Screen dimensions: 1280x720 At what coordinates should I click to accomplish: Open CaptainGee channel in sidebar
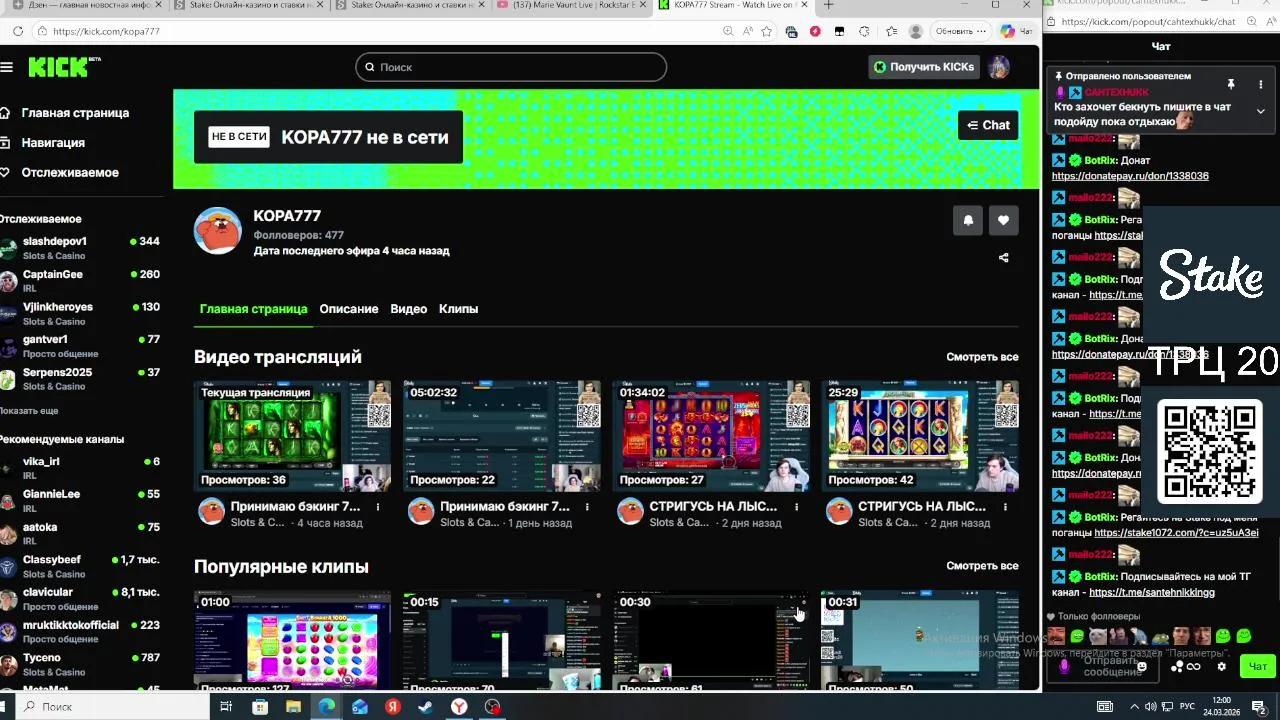point(80,281)
